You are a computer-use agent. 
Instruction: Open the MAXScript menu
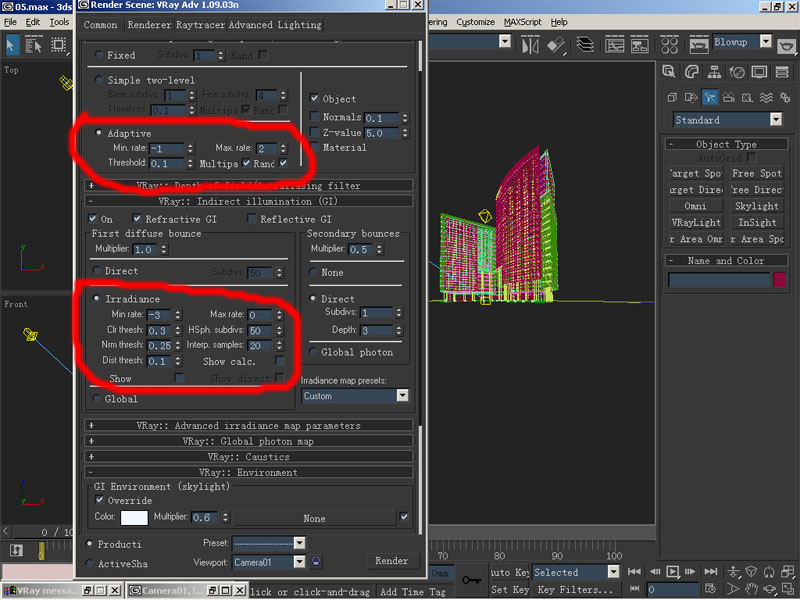[522, 22]
